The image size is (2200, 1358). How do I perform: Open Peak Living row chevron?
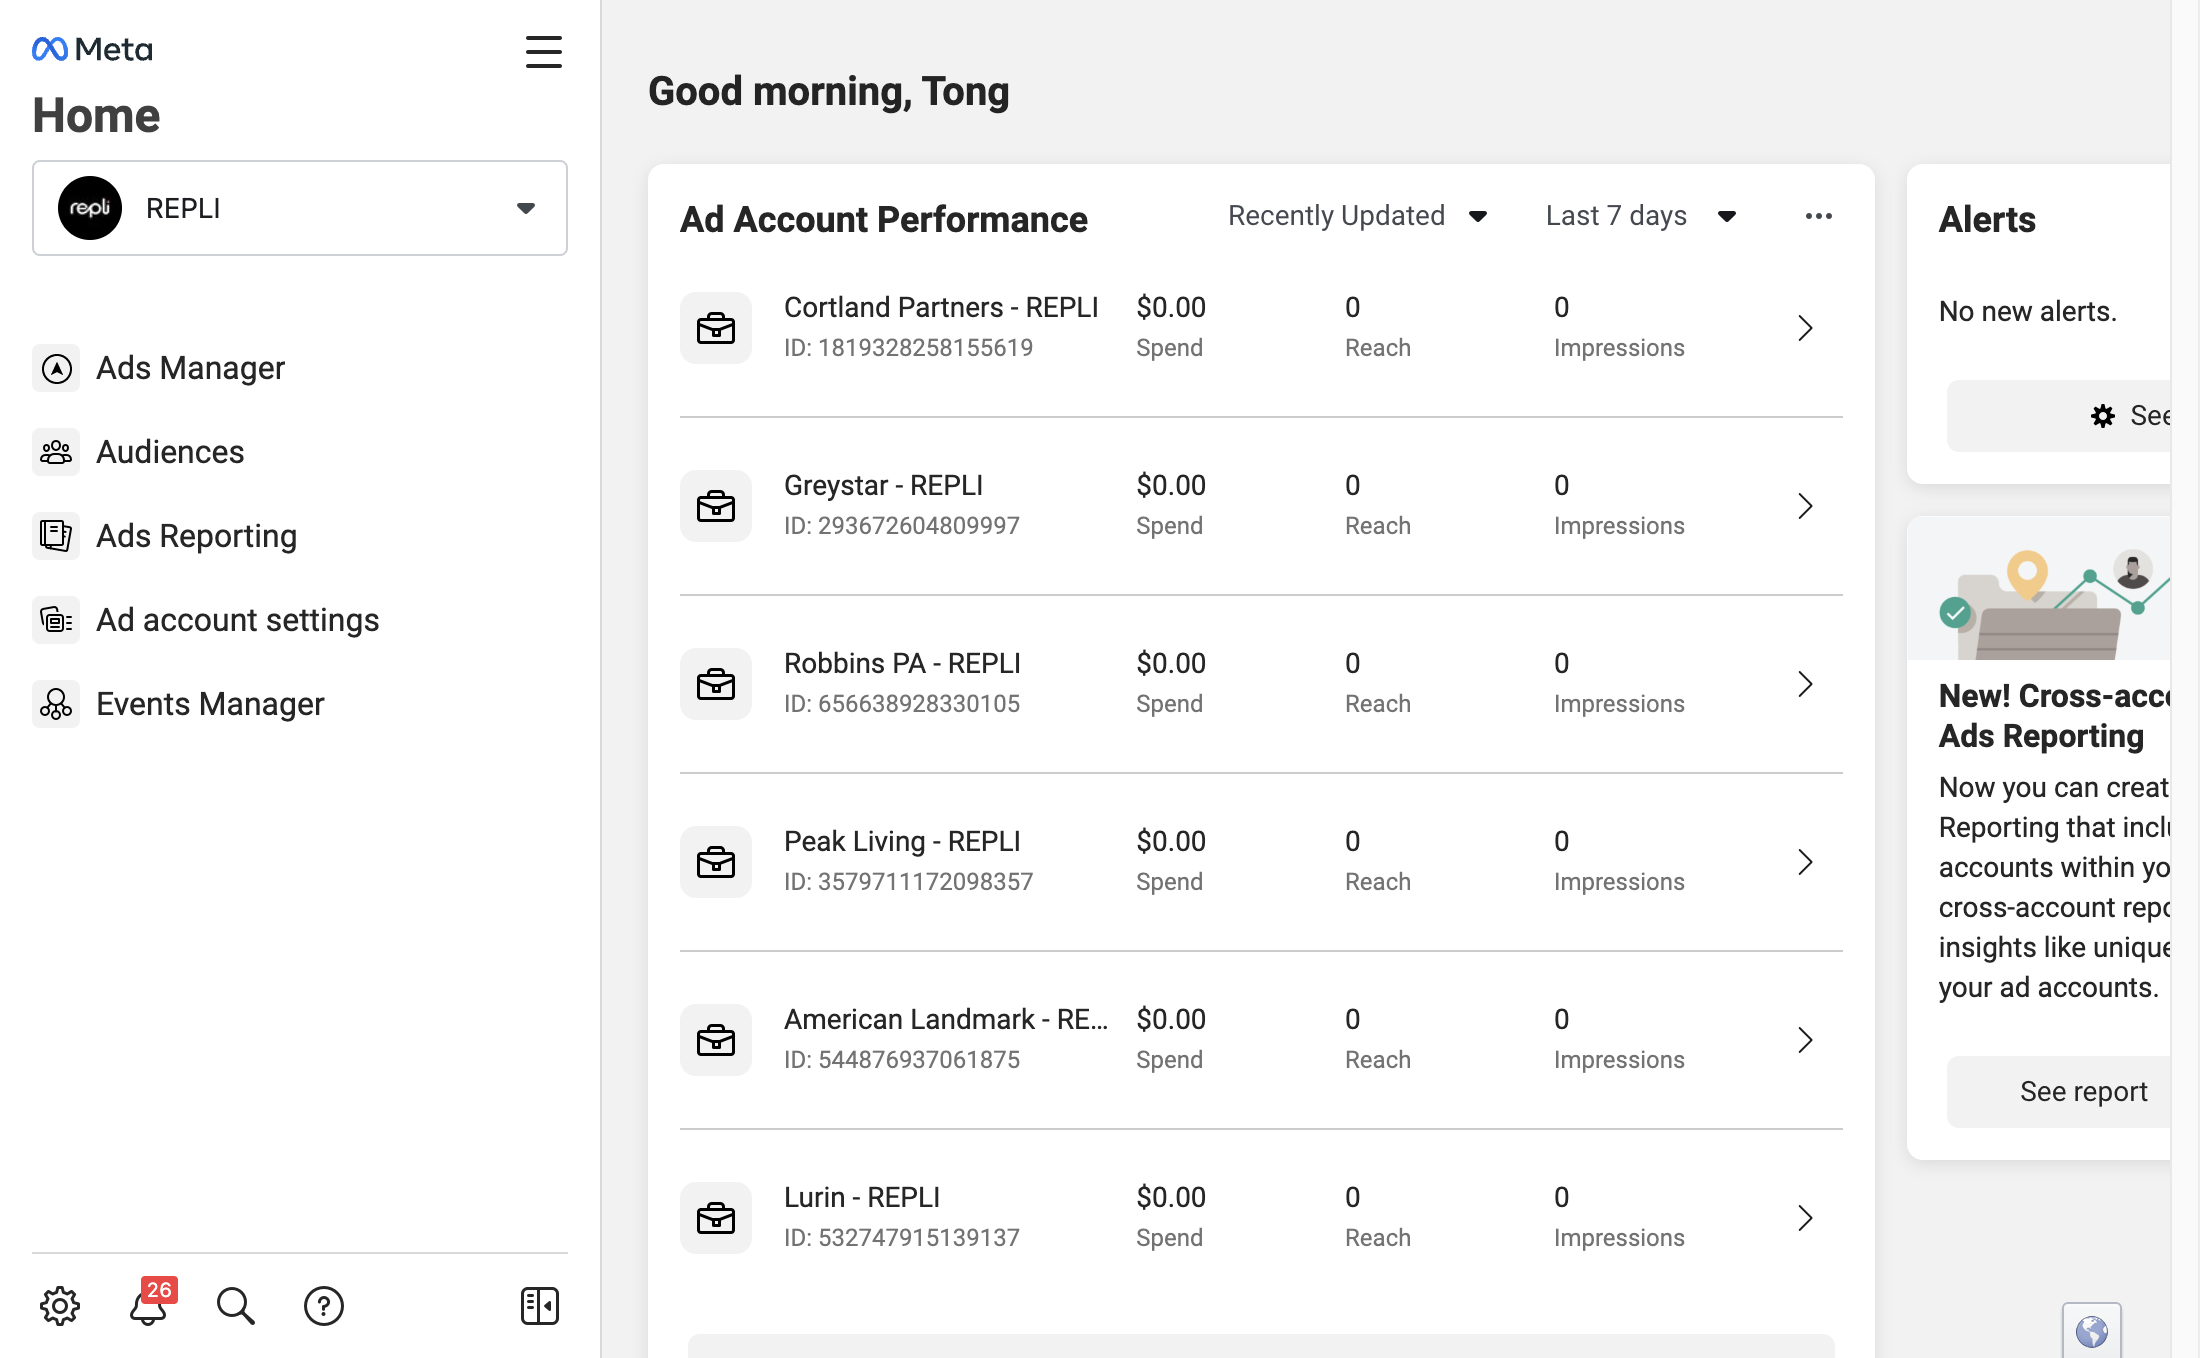(x=1805, y=862)
